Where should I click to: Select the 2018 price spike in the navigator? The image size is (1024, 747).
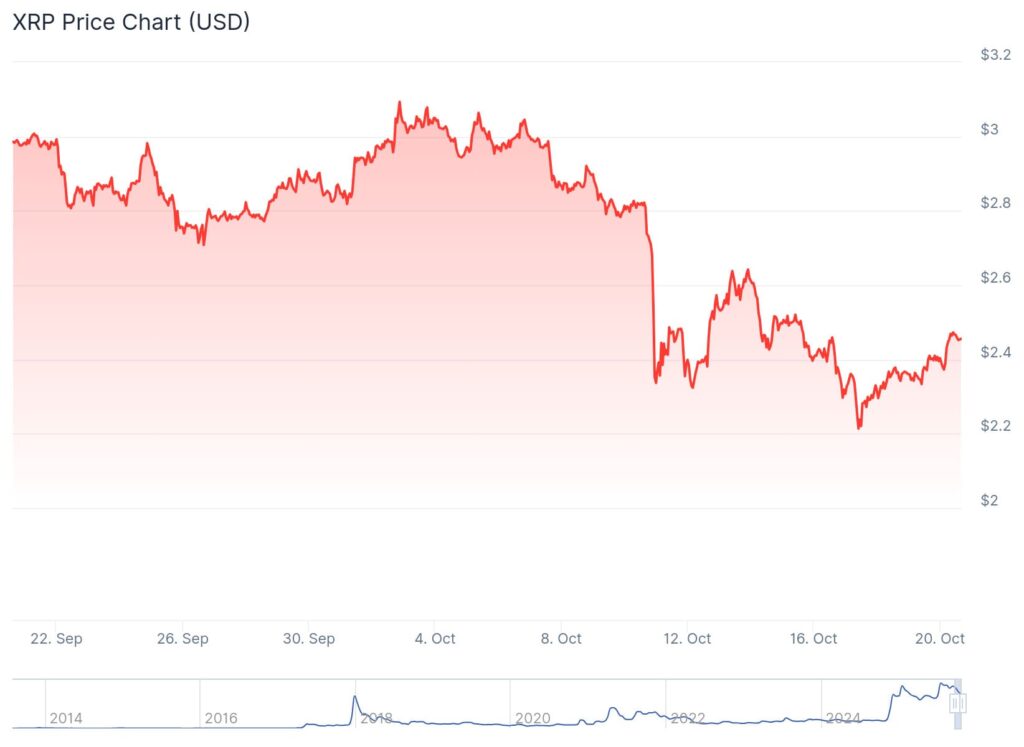pos(355,697)
